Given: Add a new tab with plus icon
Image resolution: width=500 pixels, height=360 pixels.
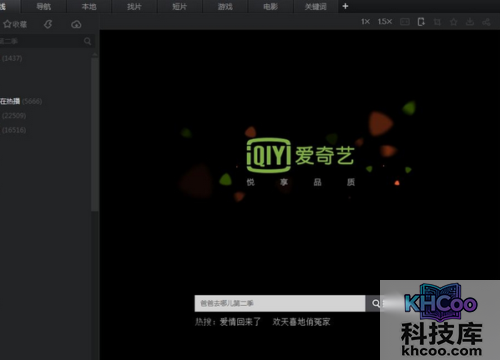Looking at the screenshot, I should [x=345, y=6].
